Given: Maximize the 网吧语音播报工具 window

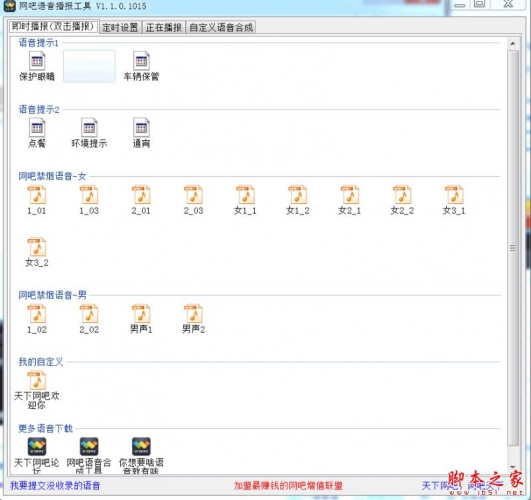Looking at the screenshot, I should click(x=480, y=4).
